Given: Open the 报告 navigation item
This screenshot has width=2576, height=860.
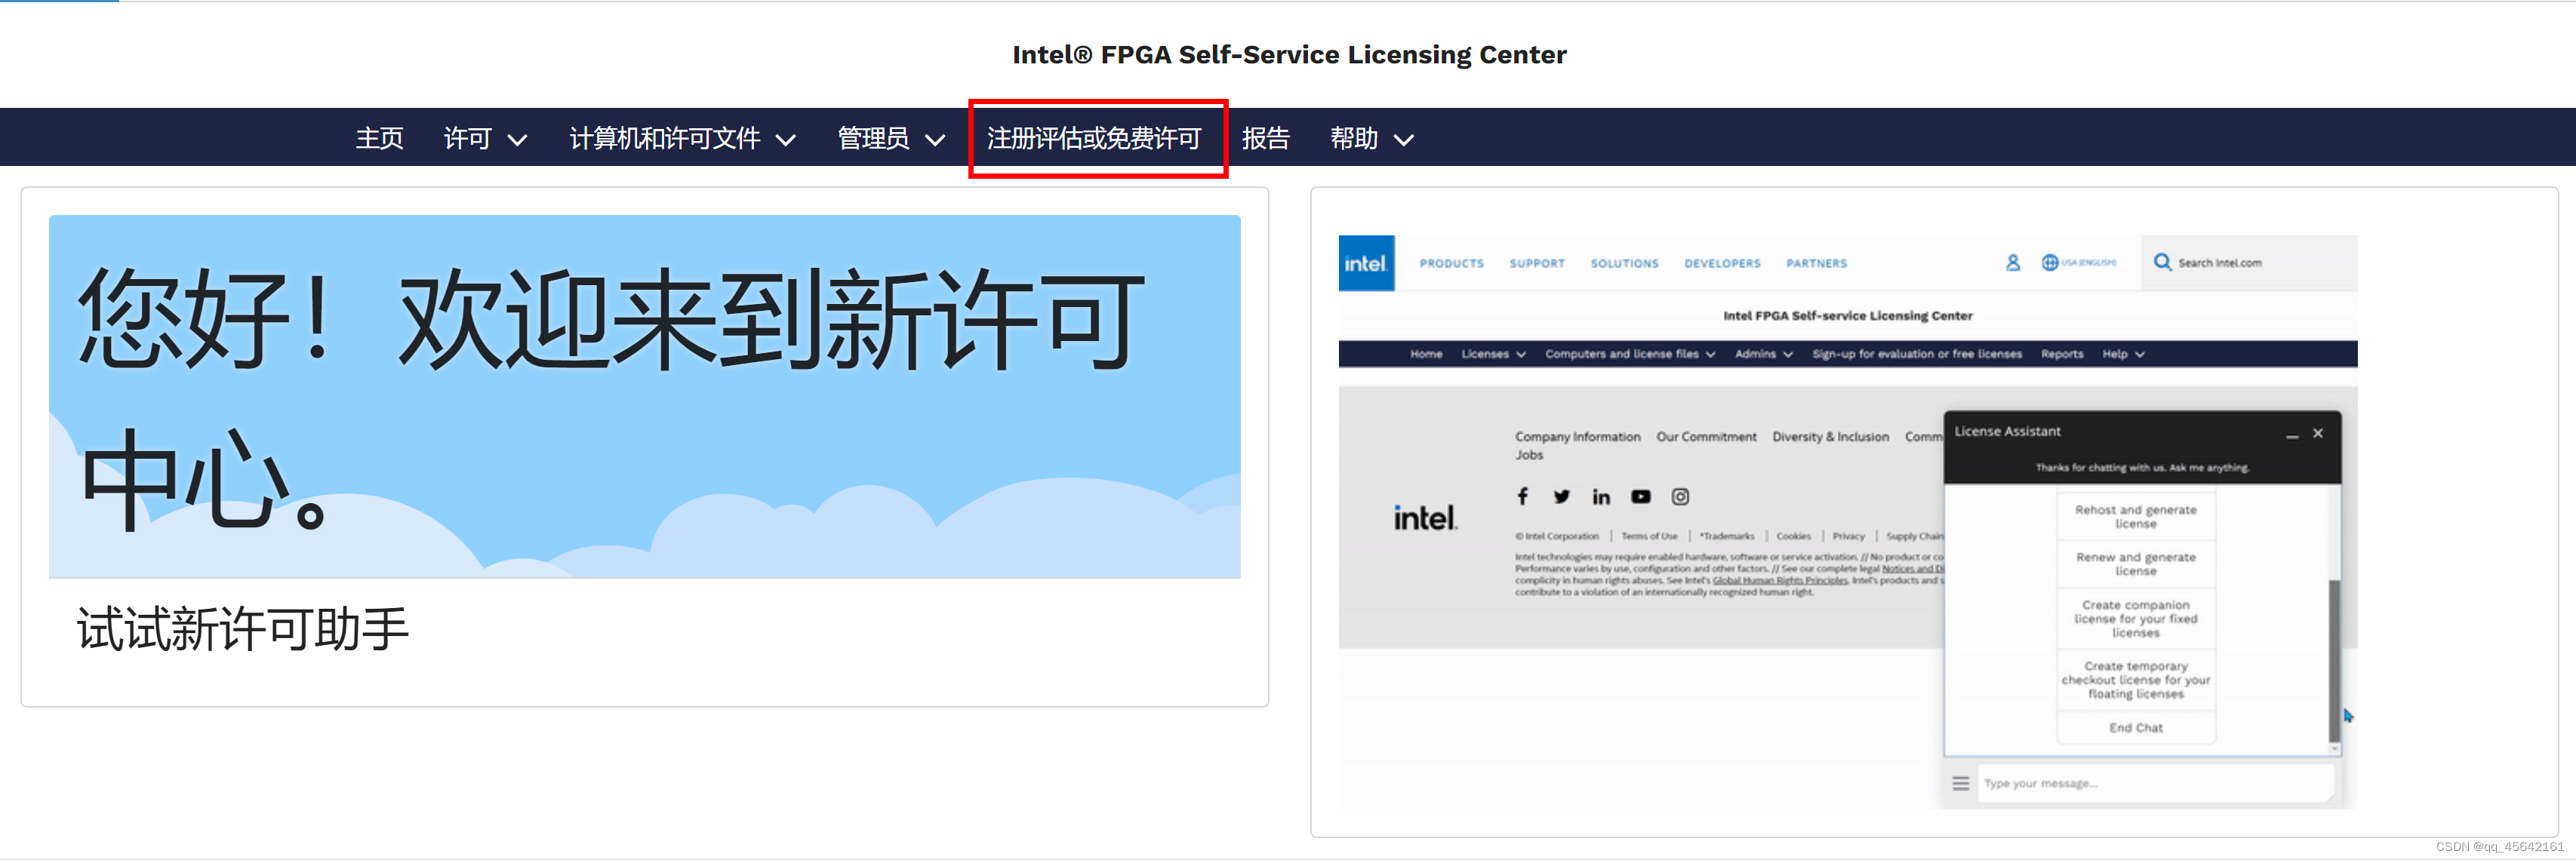Looking at the screenshot, I should pyautogui.click(x=1265, y=139).
